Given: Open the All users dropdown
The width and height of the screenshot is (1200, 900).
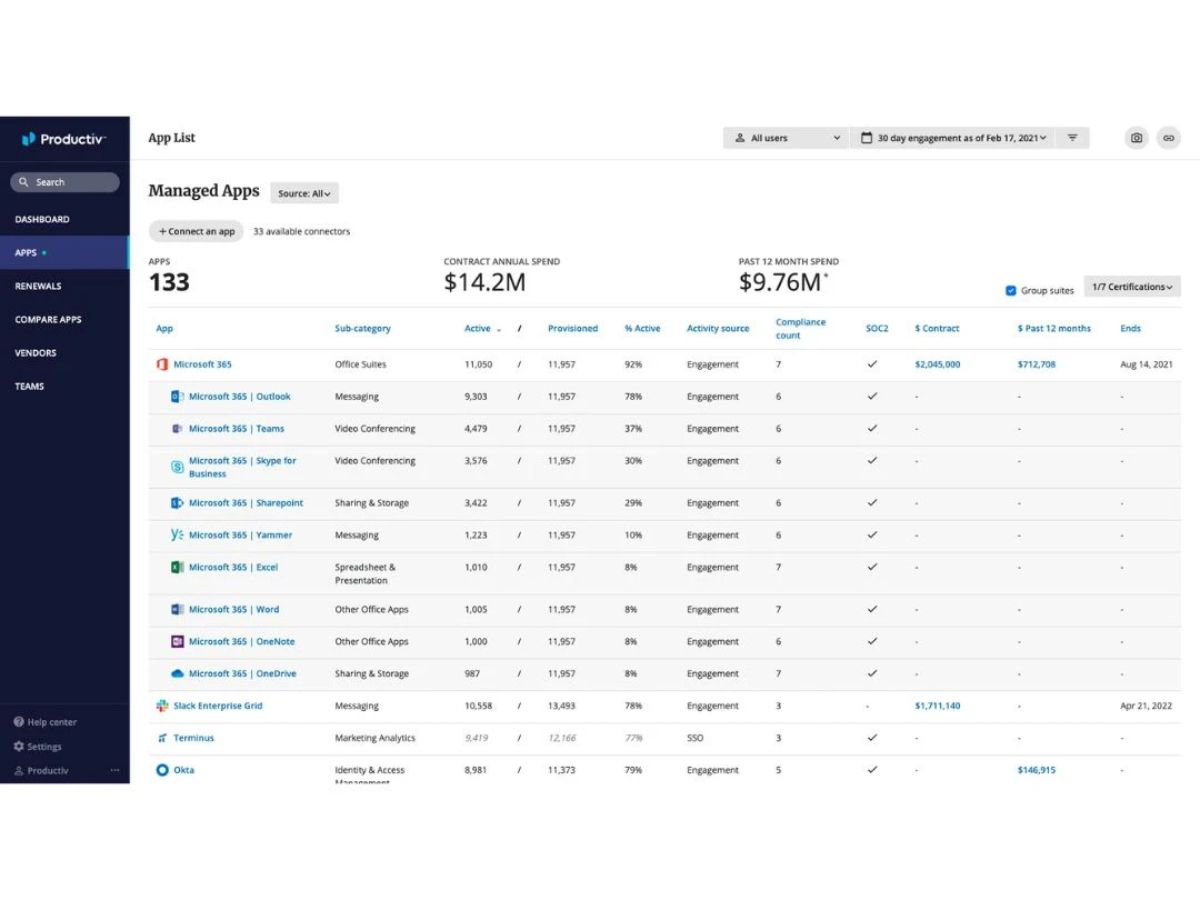Looking at the screenshot, I should click(x=786, y=138).
